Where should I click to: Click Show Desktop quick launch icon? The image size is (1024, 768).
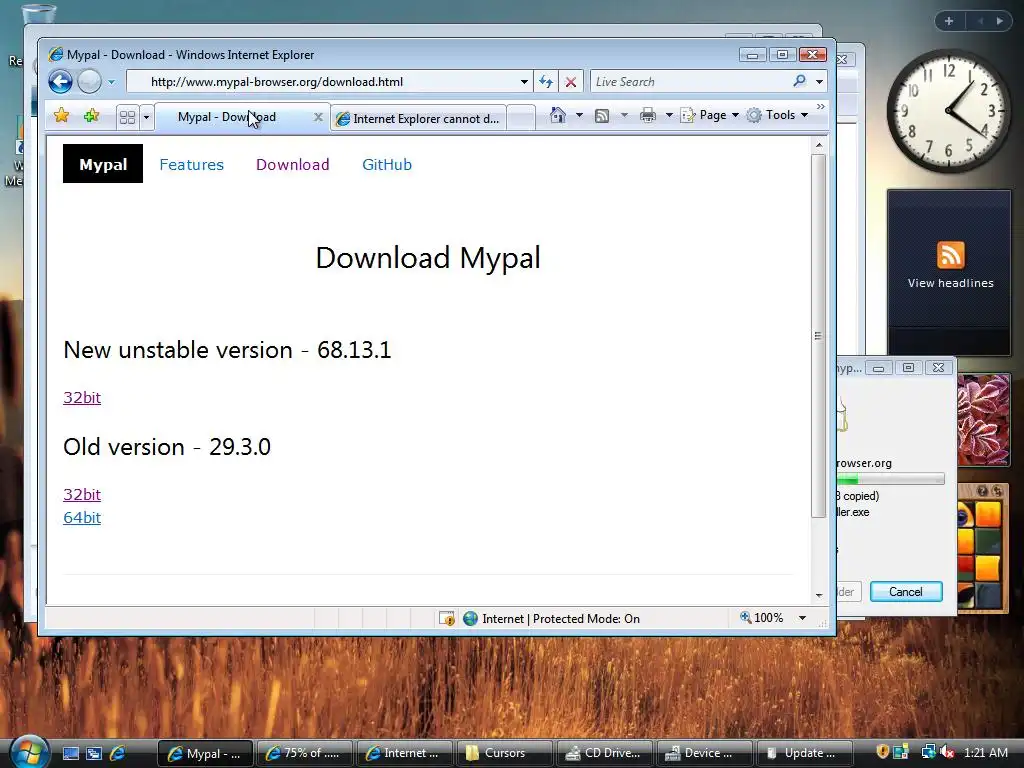71,753
